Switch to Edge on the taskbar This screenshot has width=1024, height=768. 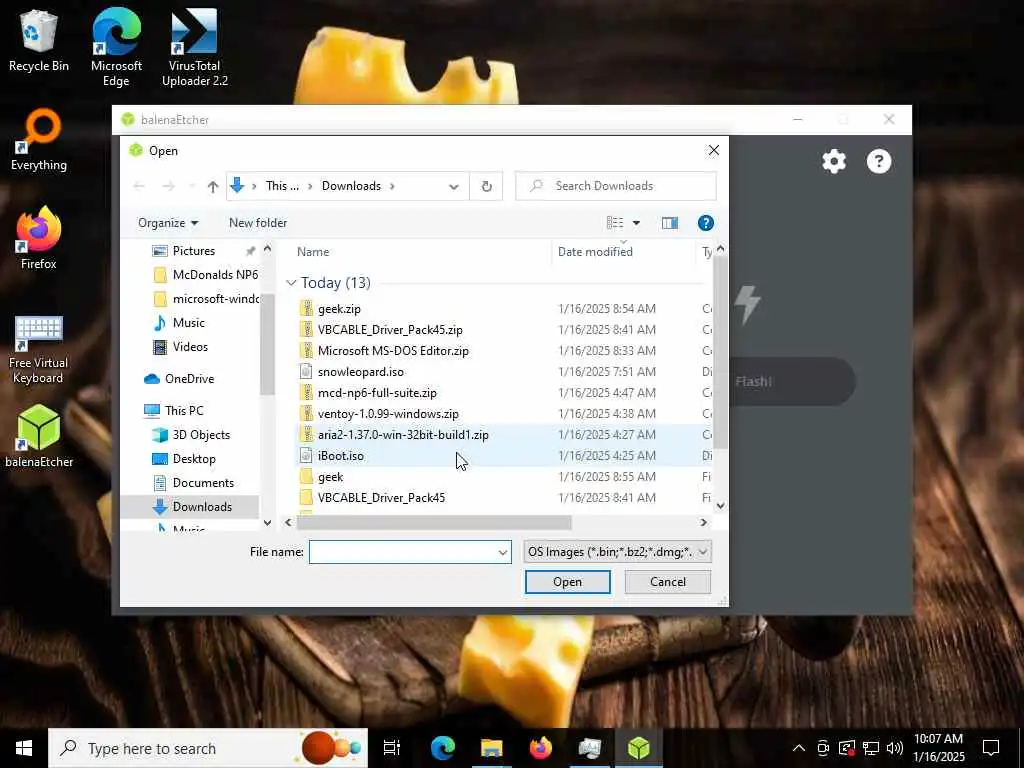[443, 748]
